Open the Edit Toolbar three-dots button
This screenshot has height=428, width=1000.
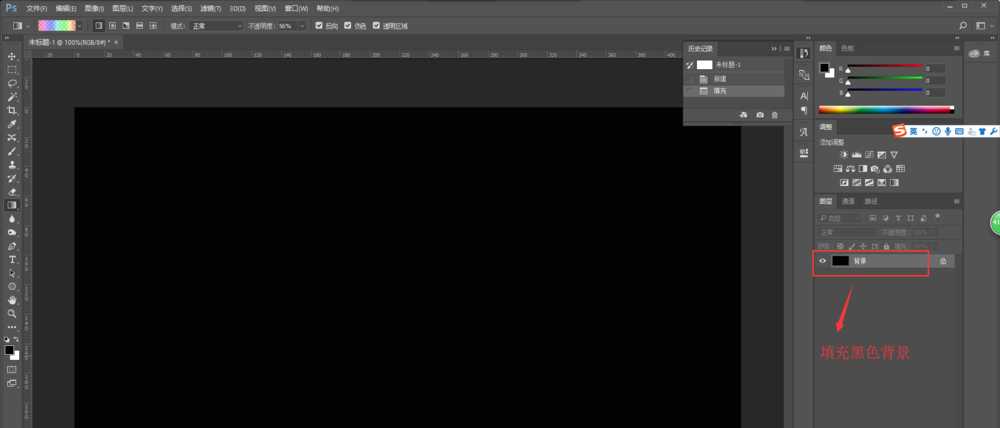tap(11, 327)
